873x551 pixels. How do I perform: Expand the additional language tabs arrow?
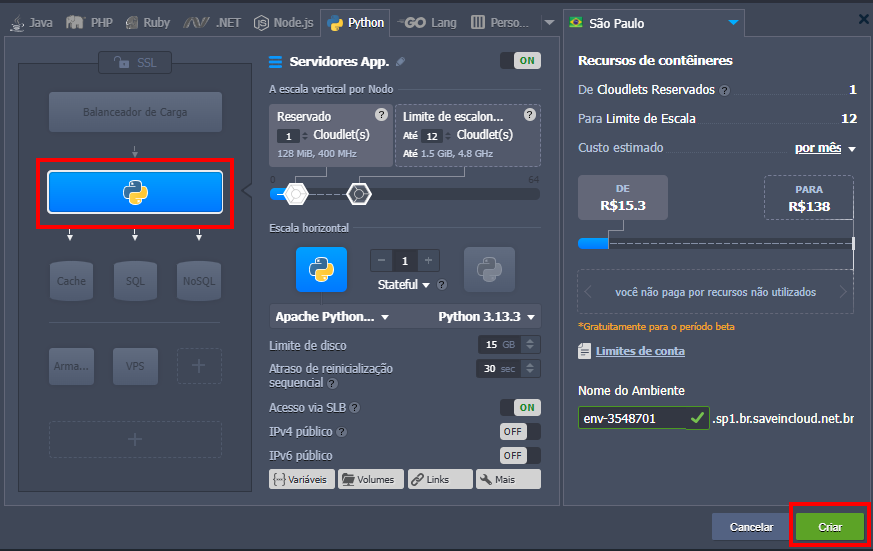[x=550, y=23]
